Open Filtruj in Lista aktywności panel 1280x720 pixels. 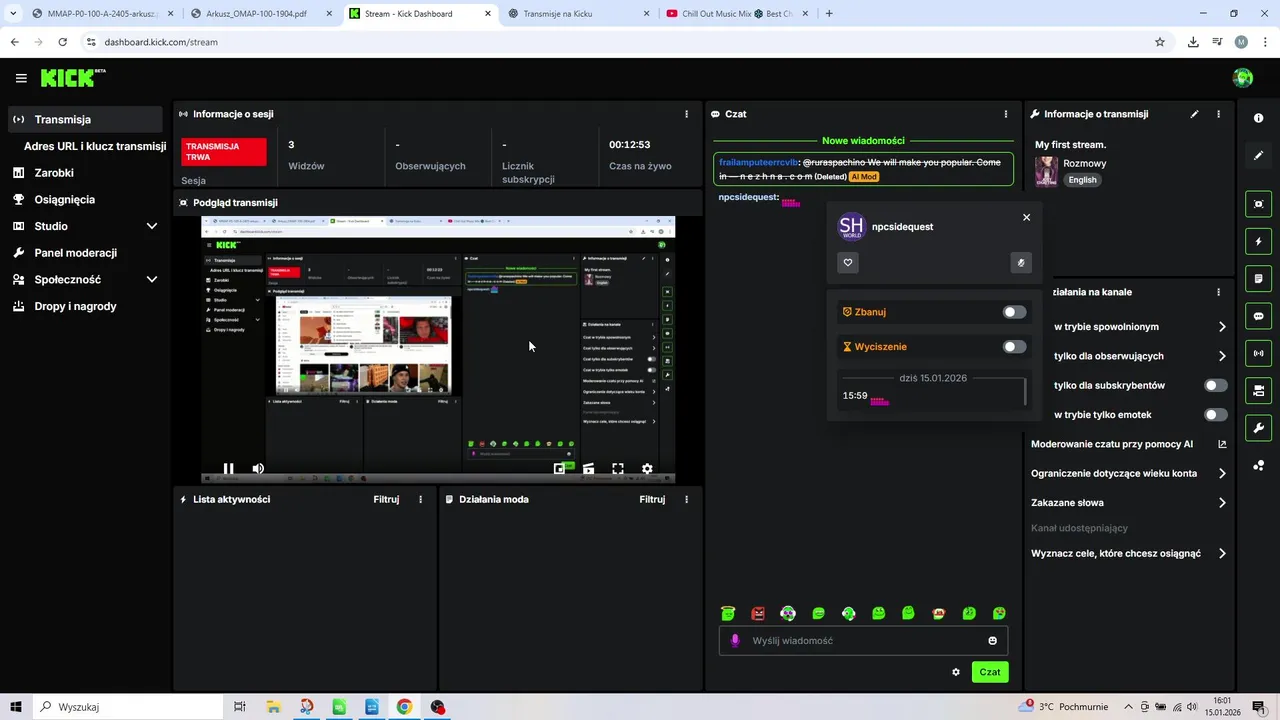386,499
